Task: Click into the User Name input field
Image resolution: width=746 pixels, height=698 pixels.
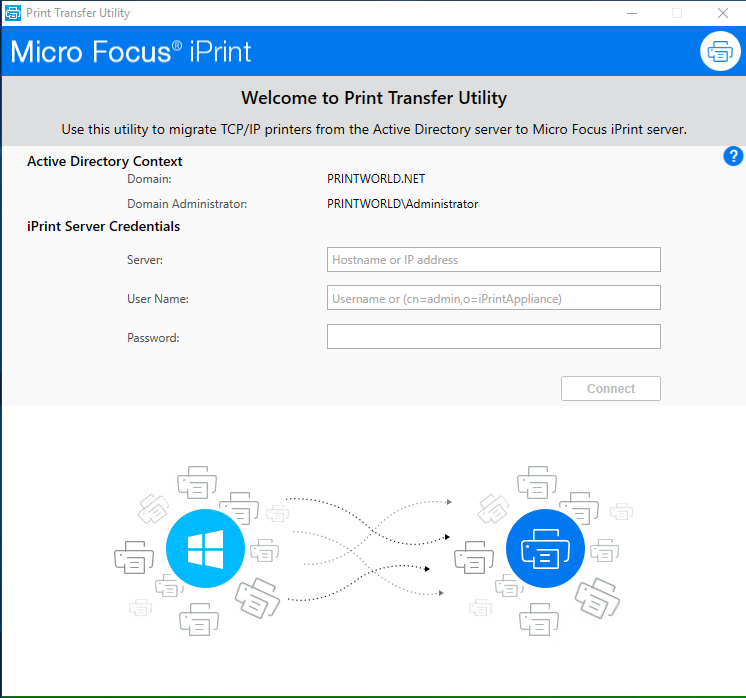Action: tap(493, 298)
